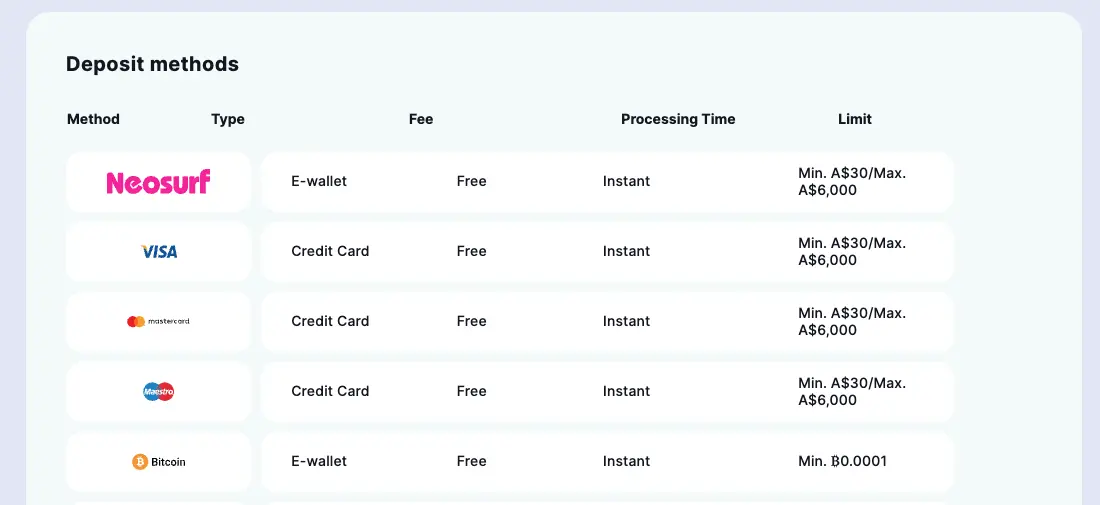Click Free fee in the Mastercard row
1100x505 pixels.
tap(471, 321)
